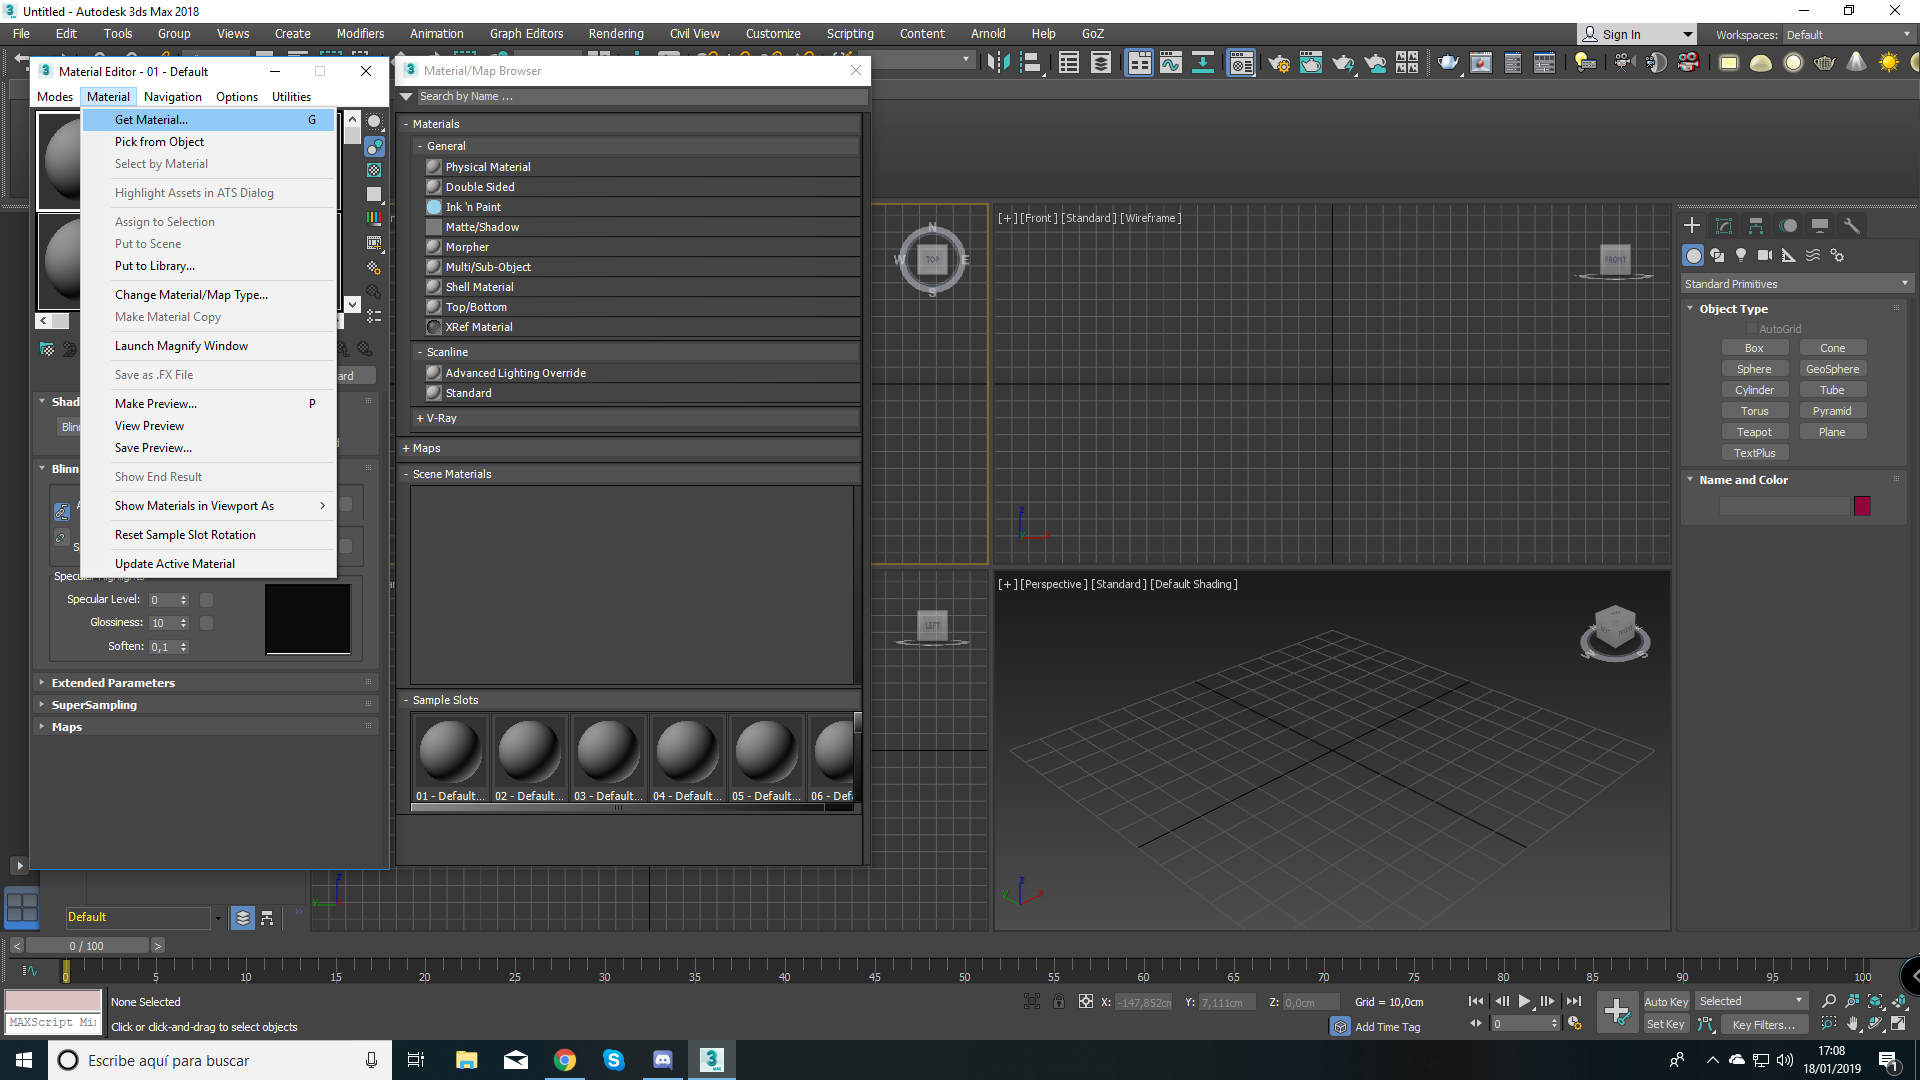This screenshot has height=1080, width=1920.
Task: Open the Hierarchy command panel tab
Action: (1756, 226)
